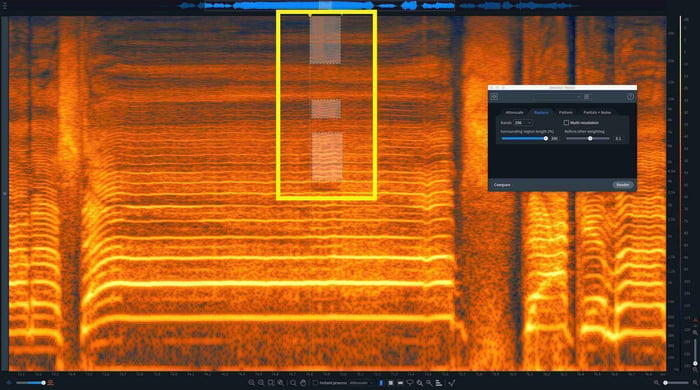Click the horizontal zoom in icon at bottom-right corner
700x390 pixels.
[695, 383]
